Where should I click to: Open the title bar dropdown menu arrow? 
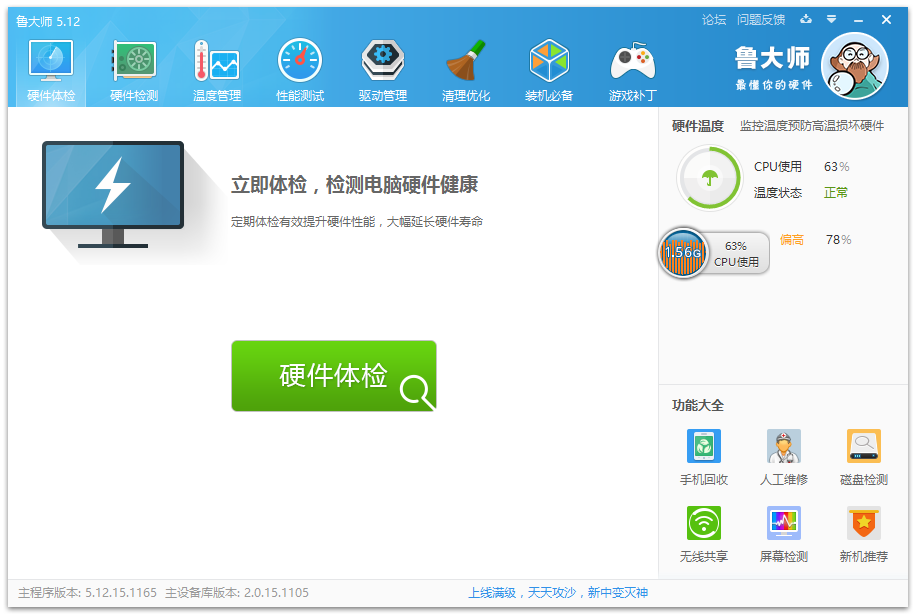[831, 19]
